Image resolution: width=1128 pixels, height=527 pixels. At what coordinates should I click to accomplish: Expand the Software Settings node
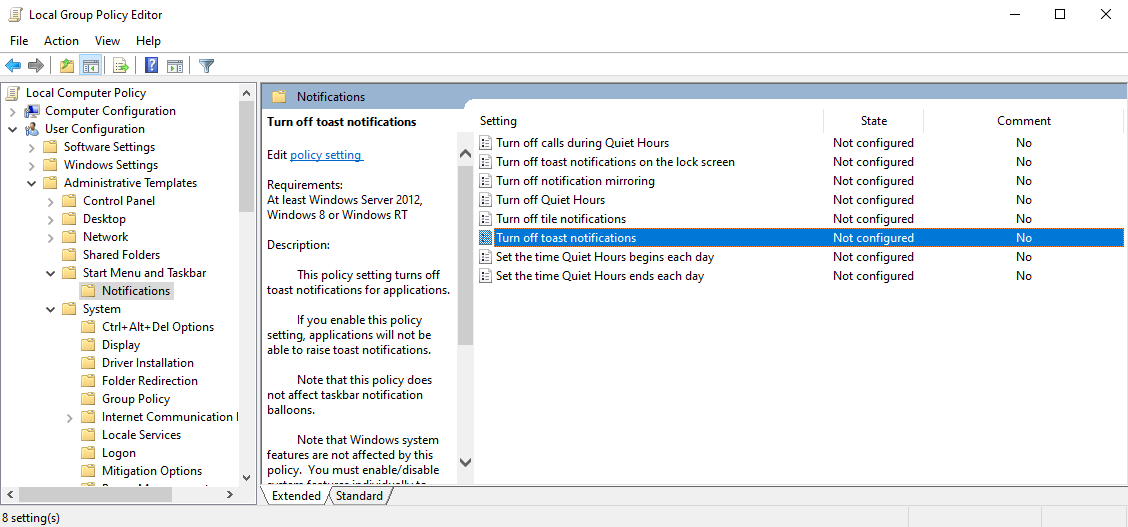32,147
